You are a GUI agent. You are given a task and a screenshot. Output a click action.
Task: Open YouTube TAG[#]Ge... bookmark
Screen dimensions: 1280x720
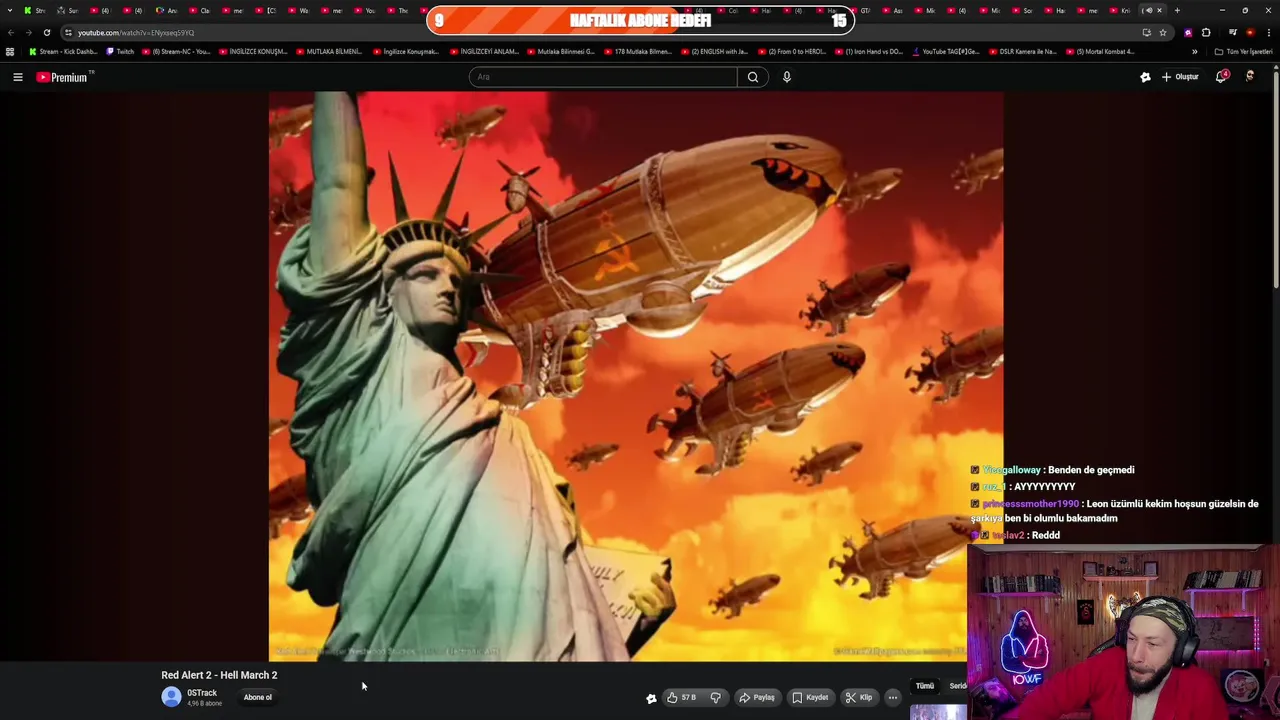click(946, 51)
